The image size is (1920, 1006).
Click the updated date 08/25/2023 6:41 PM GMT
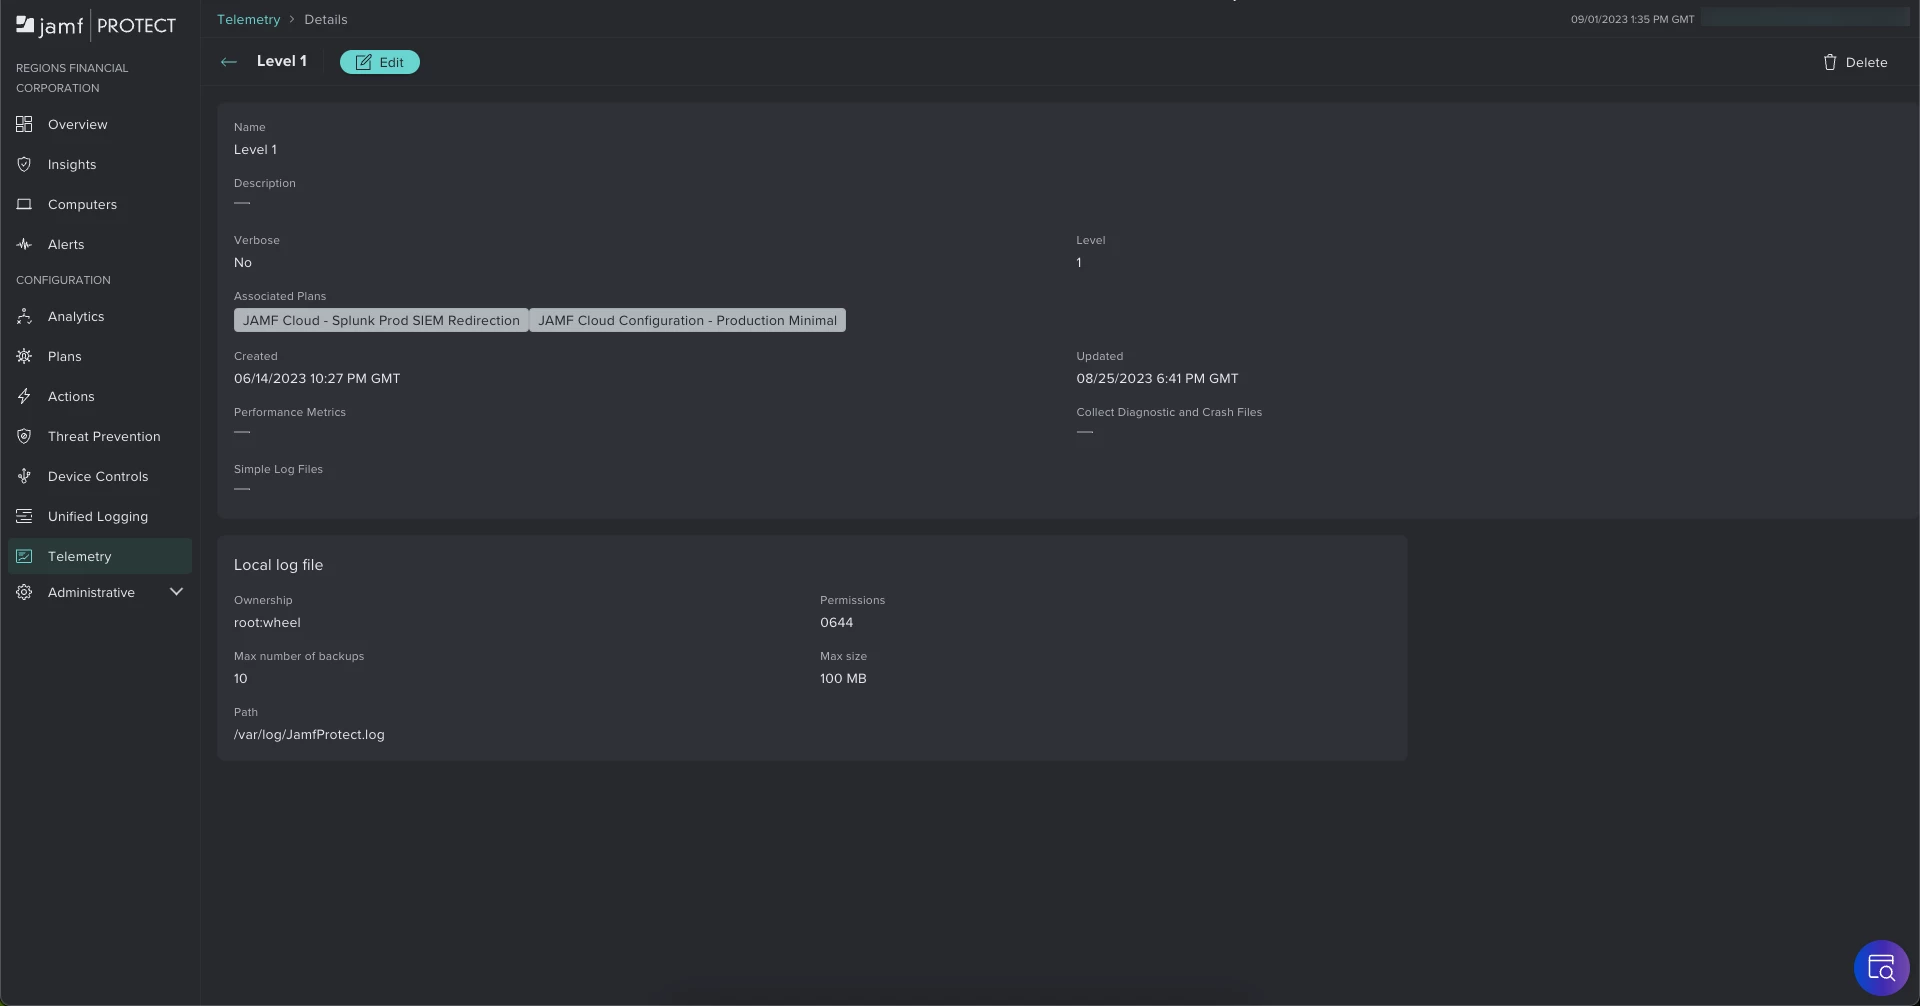[1157, 378]
